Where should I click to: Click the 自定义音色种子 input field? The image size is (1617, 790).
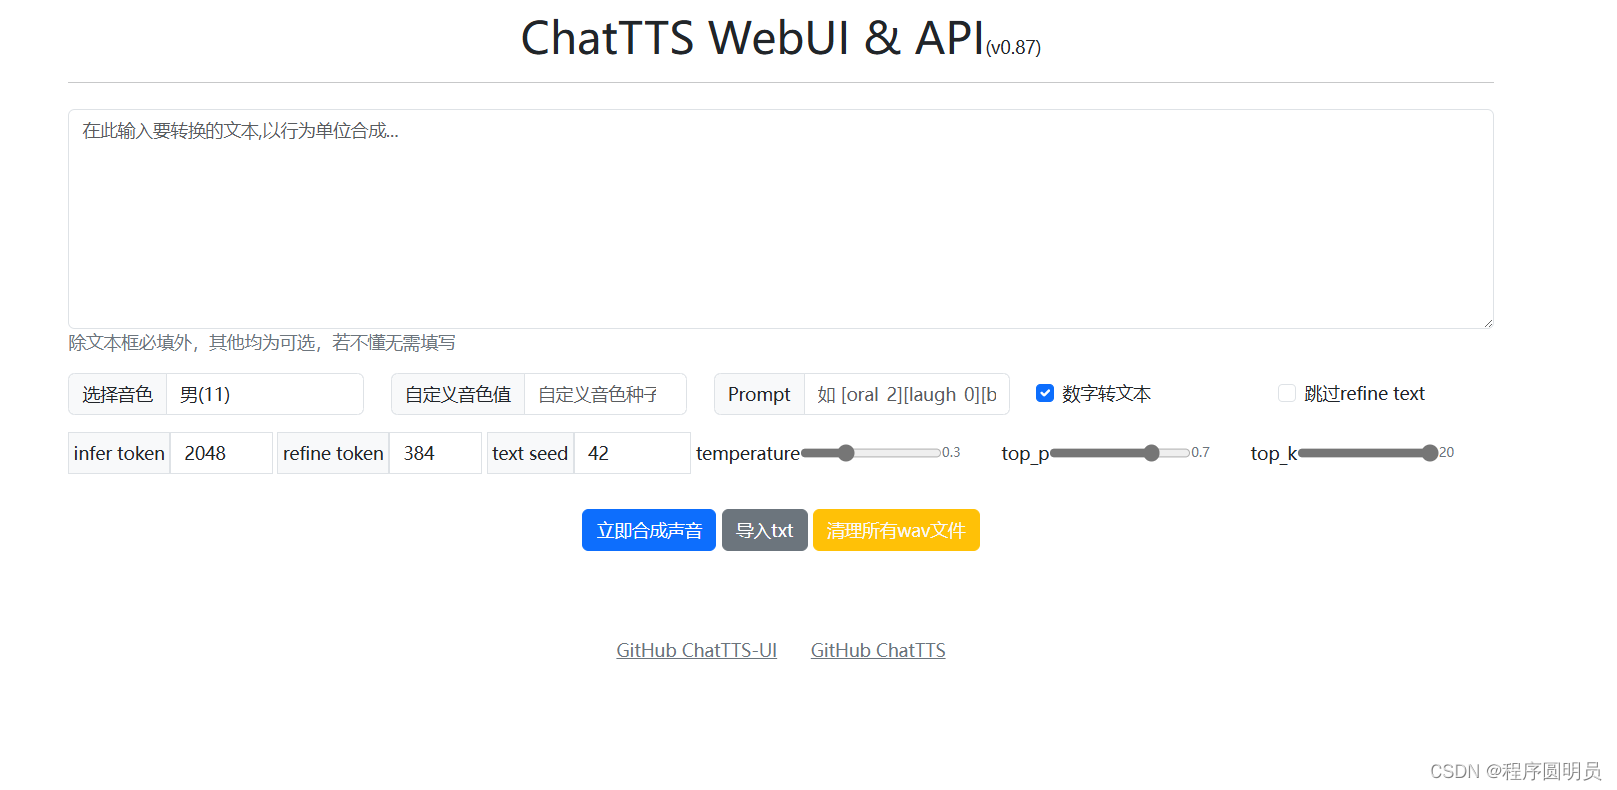(605, 394)
